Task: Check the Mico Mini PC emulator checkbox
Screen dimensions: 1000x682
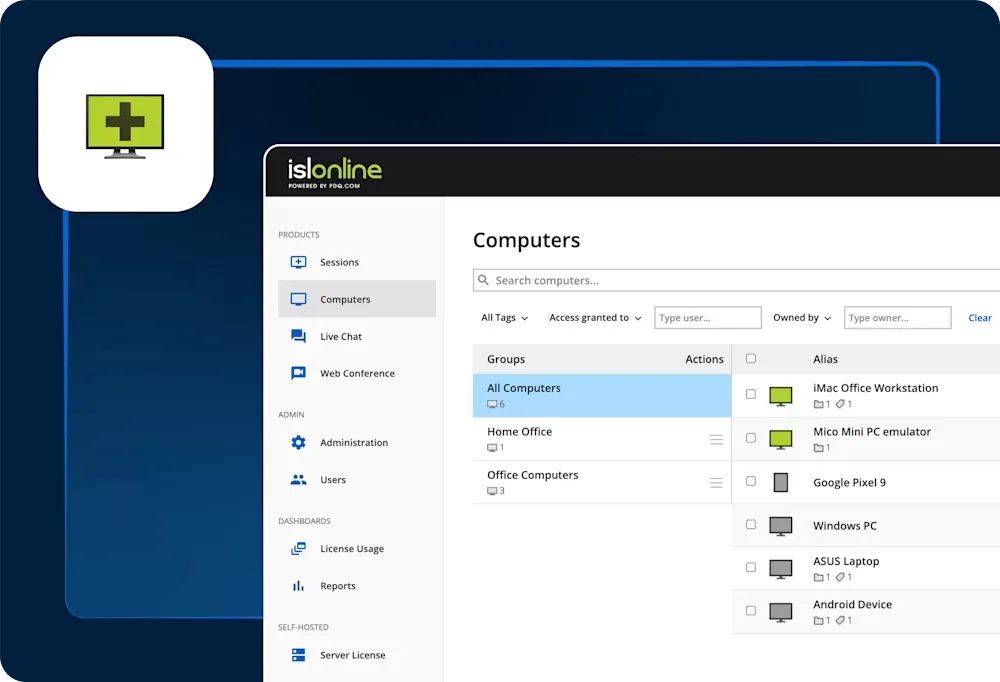Action: coord(751,438)
